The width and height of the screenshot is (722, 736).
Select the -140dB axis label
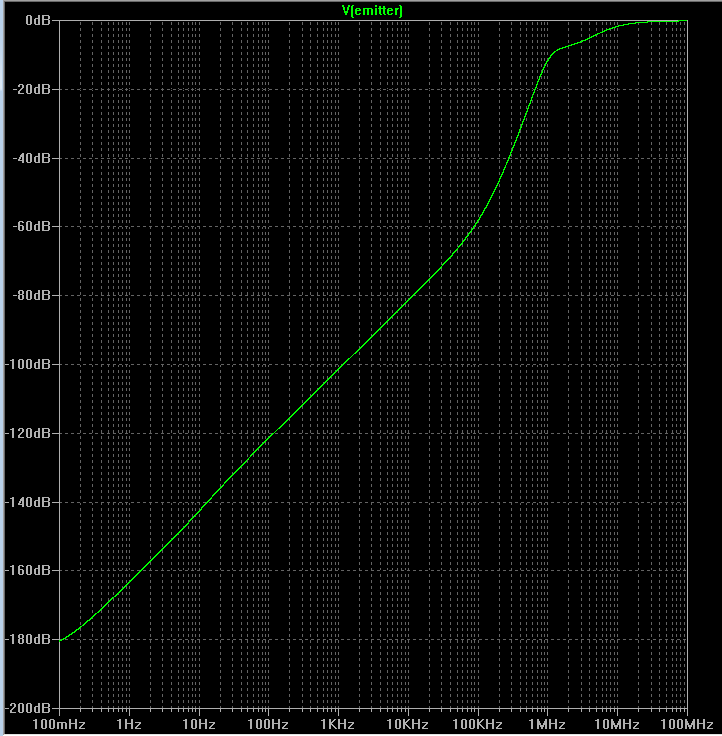click(28, 502)
